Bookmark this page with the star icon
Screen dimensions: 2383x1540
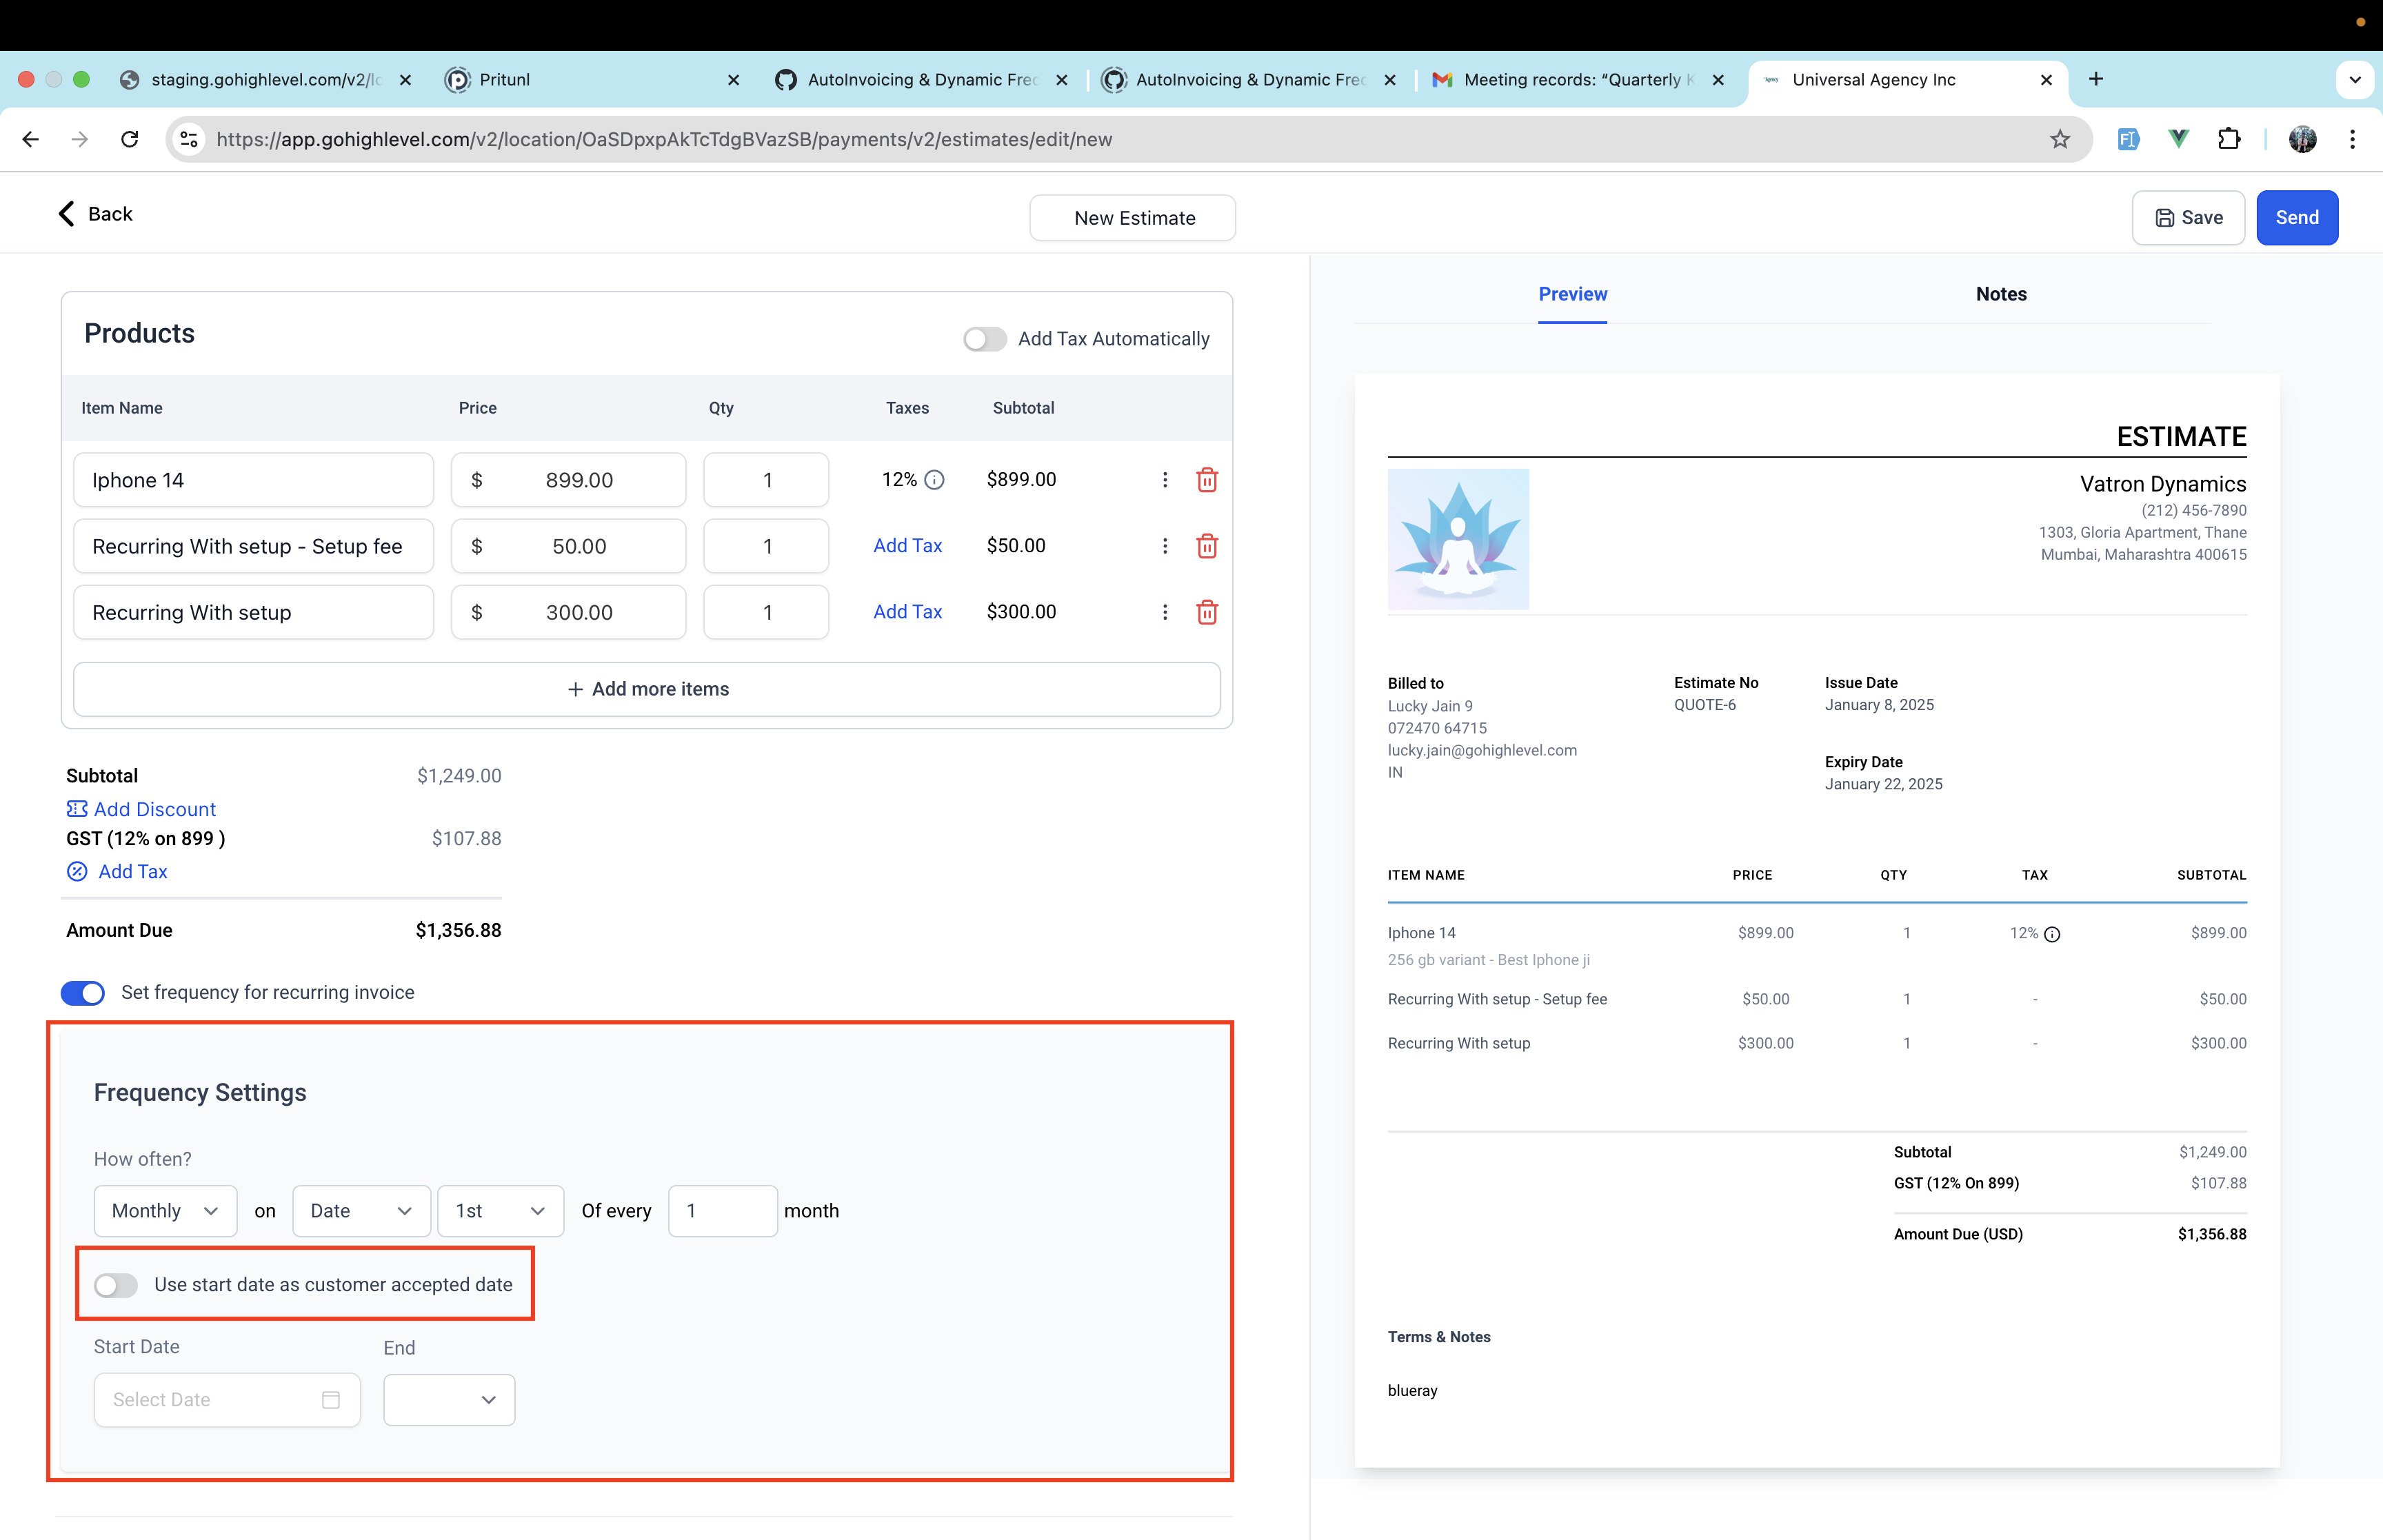(2060, 139)
